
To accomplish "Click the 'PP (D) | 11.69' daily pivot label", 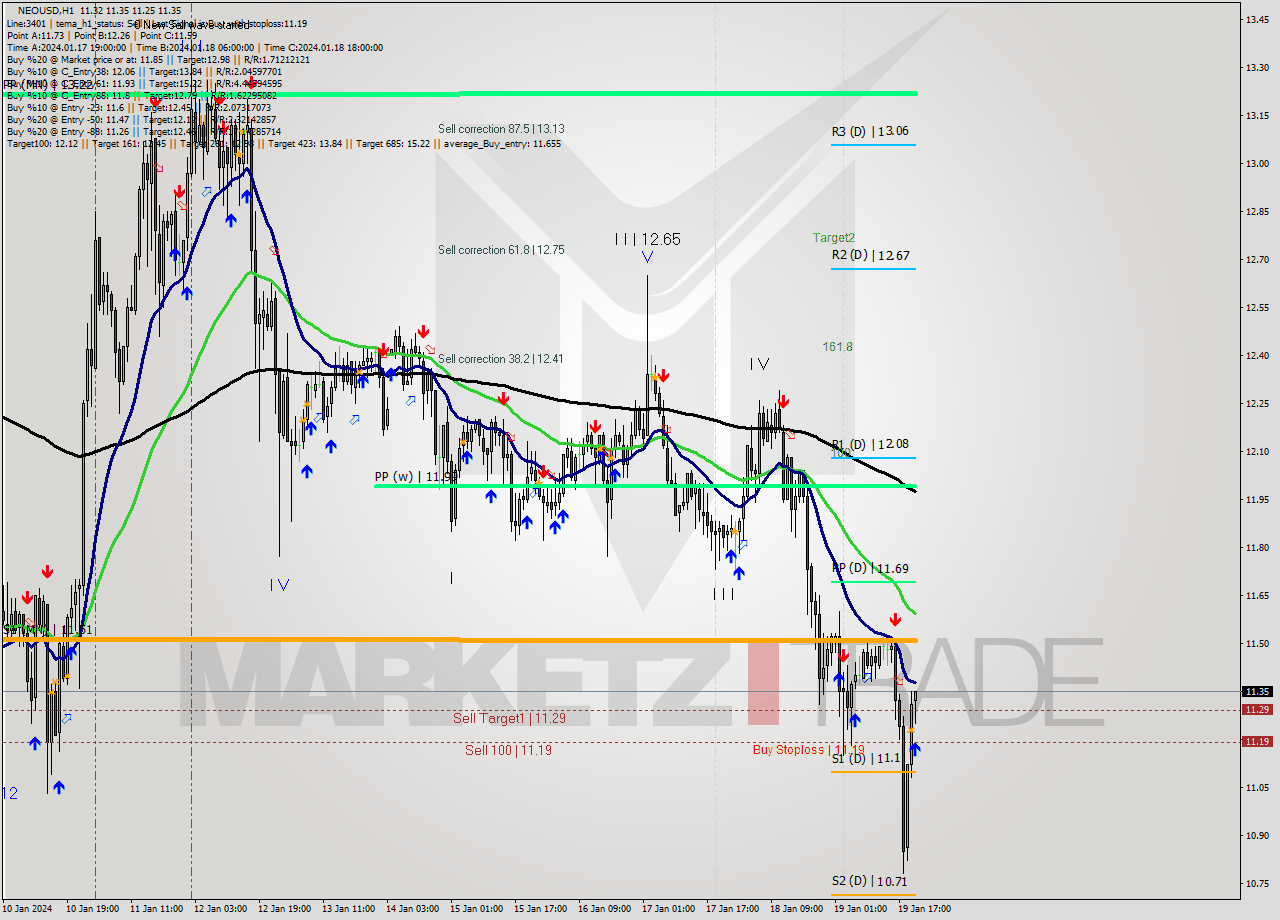I will (x=870, y=568).
